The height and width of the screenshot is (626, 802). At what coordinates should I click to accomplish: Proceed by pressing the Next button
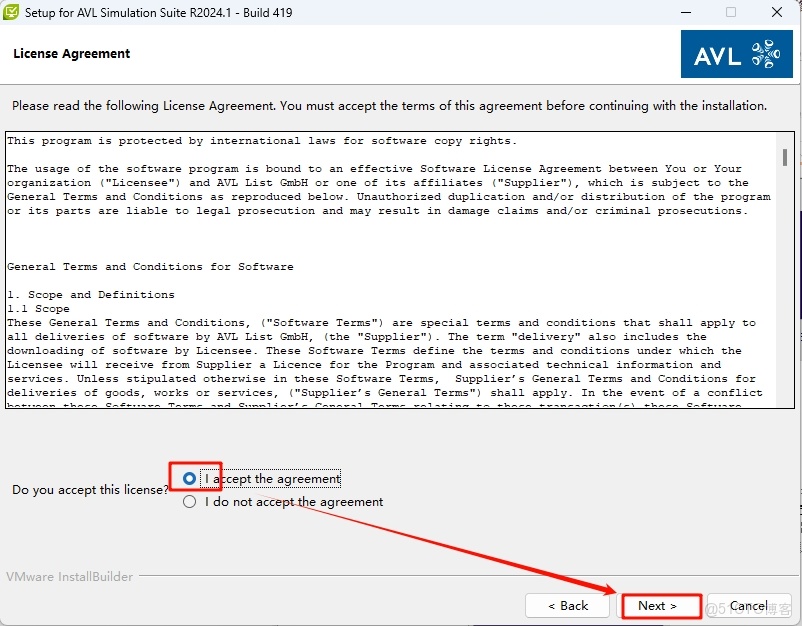click(657, 606)
